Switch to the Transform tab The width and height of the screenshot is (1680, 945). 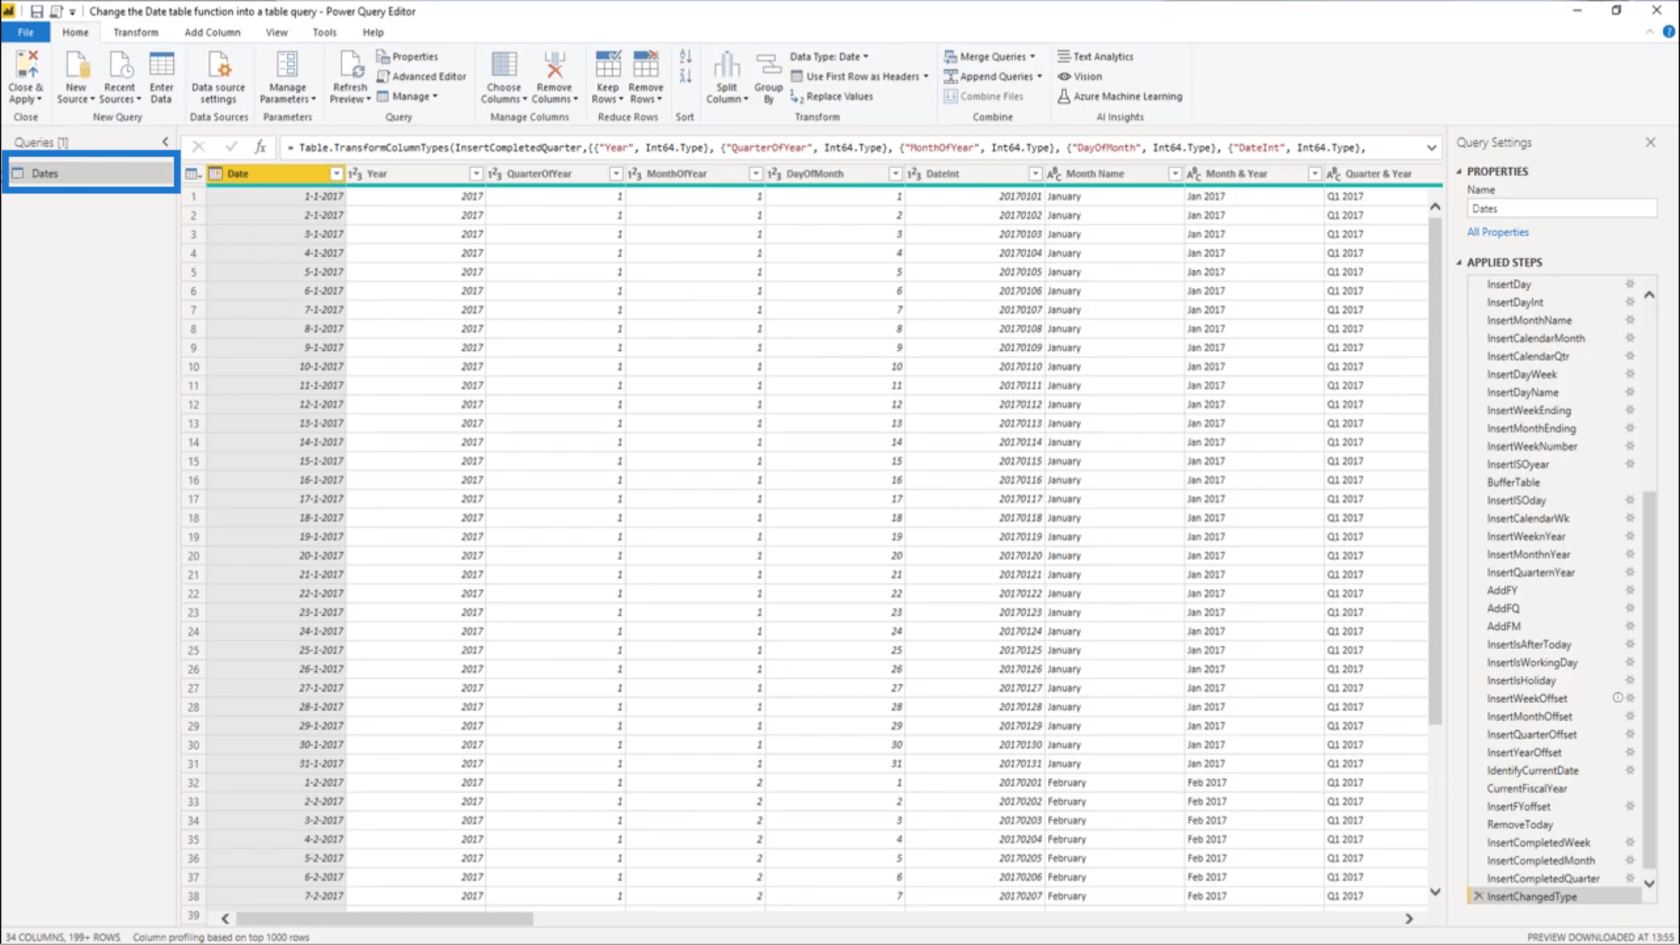click(x=136, y=32)
